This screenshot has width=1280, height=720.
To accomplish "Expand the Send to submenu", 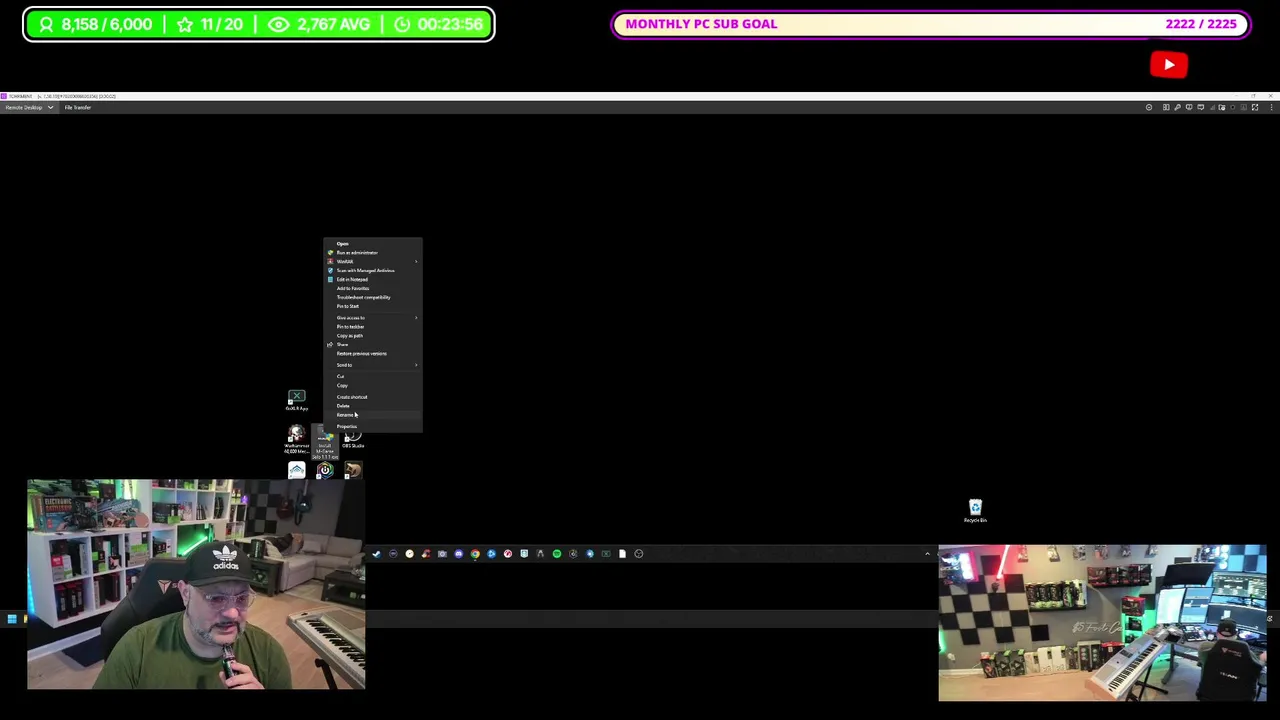I will 372,365.
